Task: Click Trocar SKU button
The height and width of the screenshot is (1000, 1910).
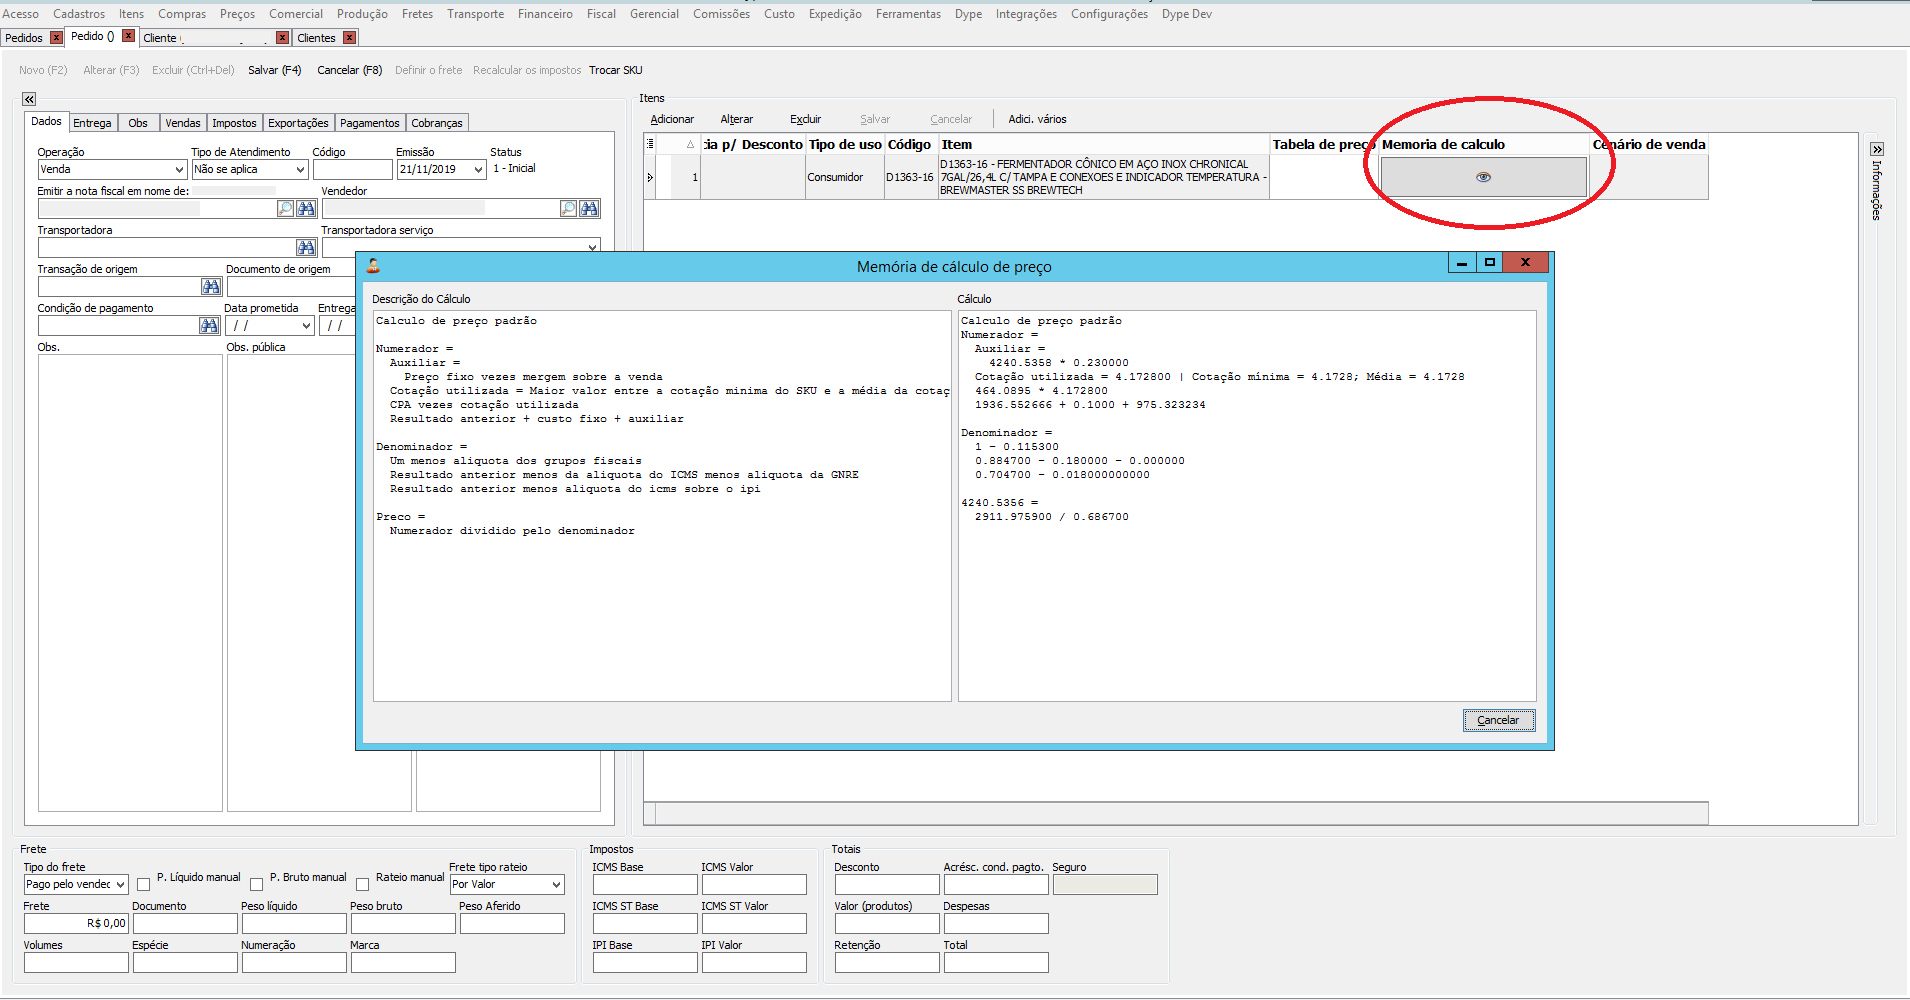Action: 616,70
